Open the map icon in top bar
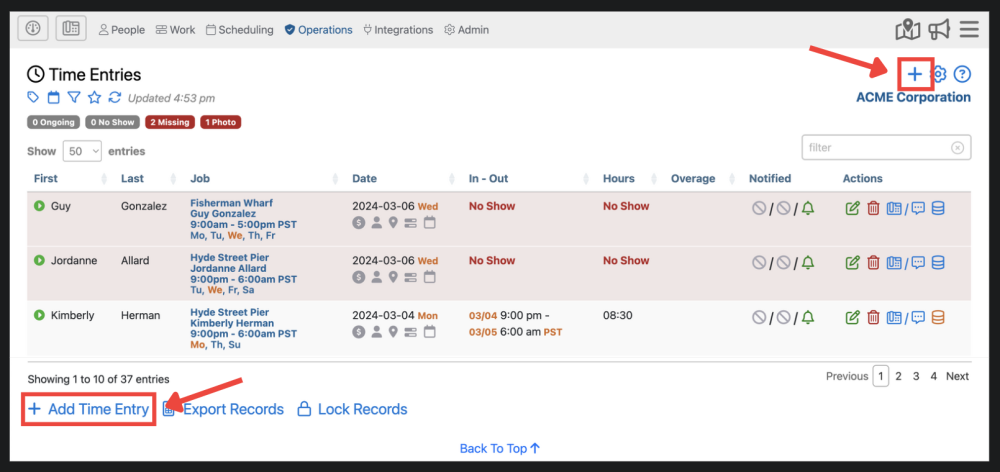 click(x=907, y=29)
